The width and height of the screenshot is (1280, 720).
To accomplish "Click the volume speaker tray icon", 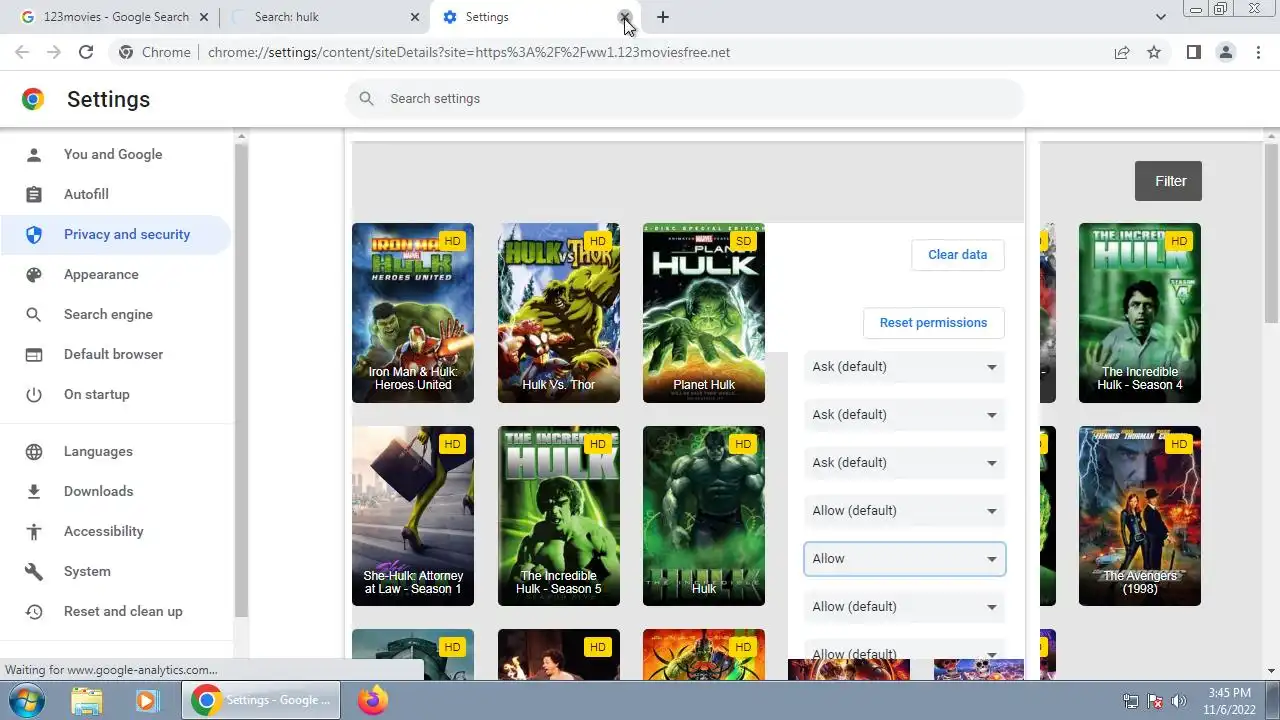I will tap(1179, 701).
